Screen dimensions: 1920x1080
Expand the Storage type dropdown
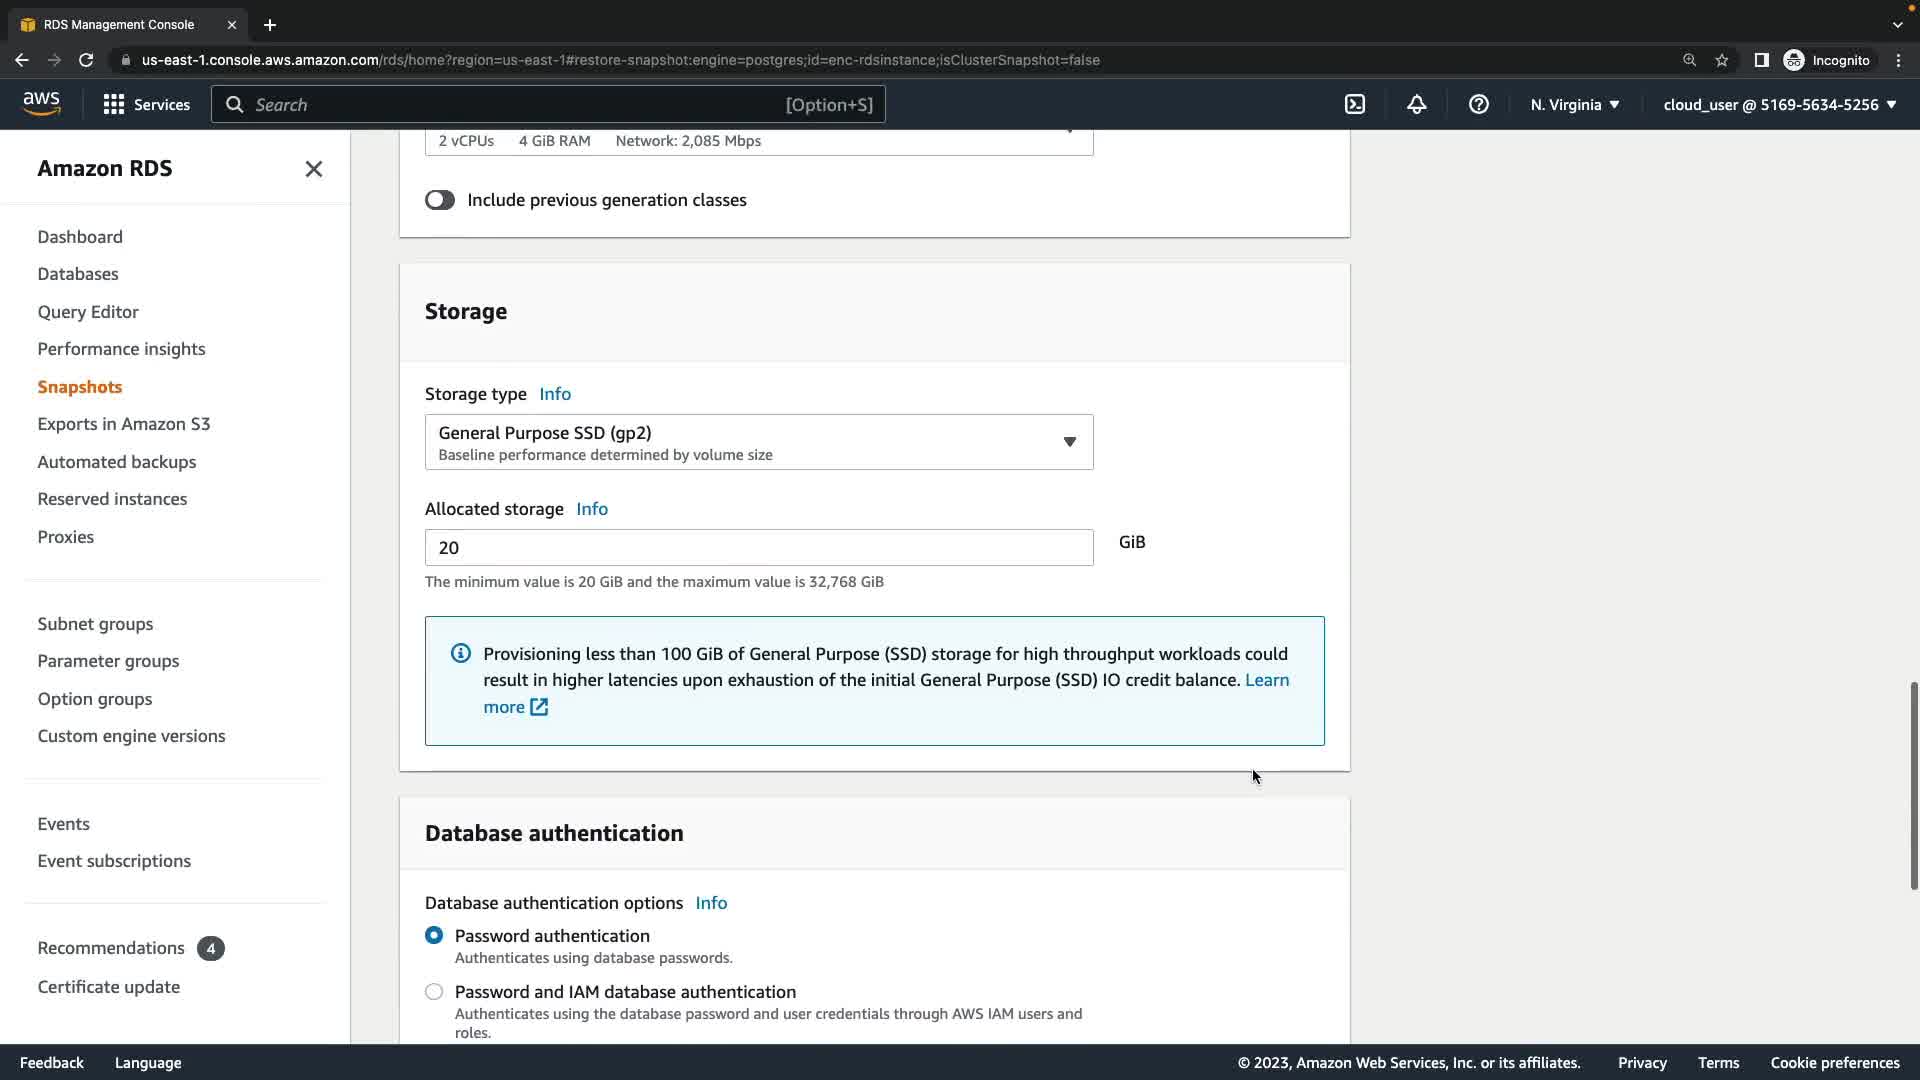pos(758,442)
